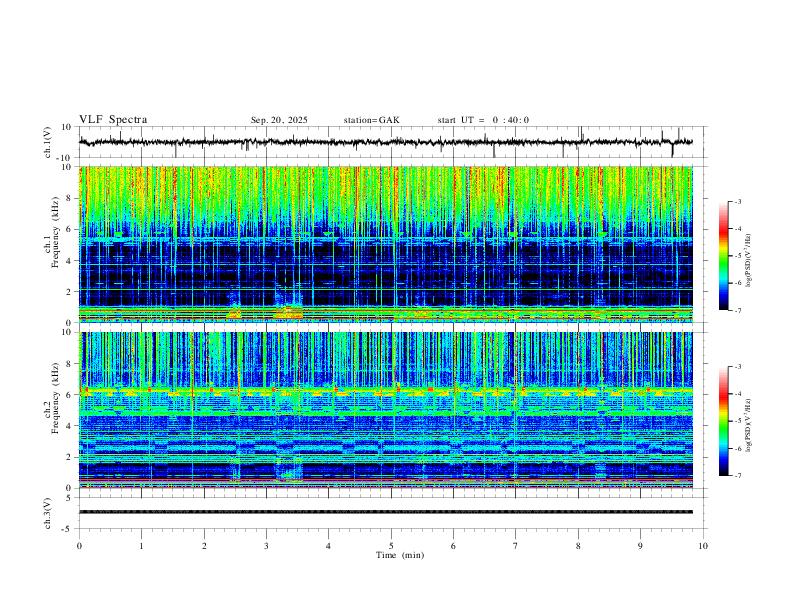This screenshot has width=792, height=612.
Task: Click the "Time (min)" axis label
Action: [x=400, y=555]
